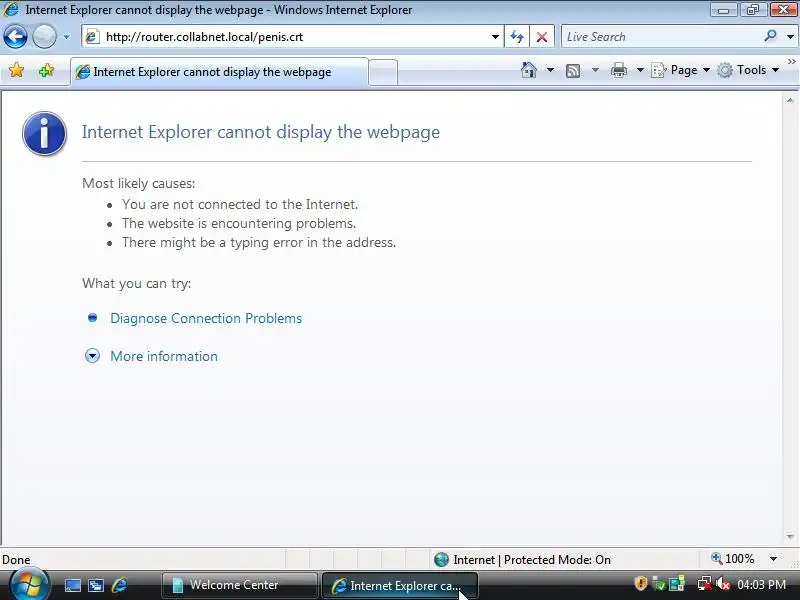The image size is (800, 600).
Task: Click the Windows Security shield tray icon
Action: [x=641, y=584]
